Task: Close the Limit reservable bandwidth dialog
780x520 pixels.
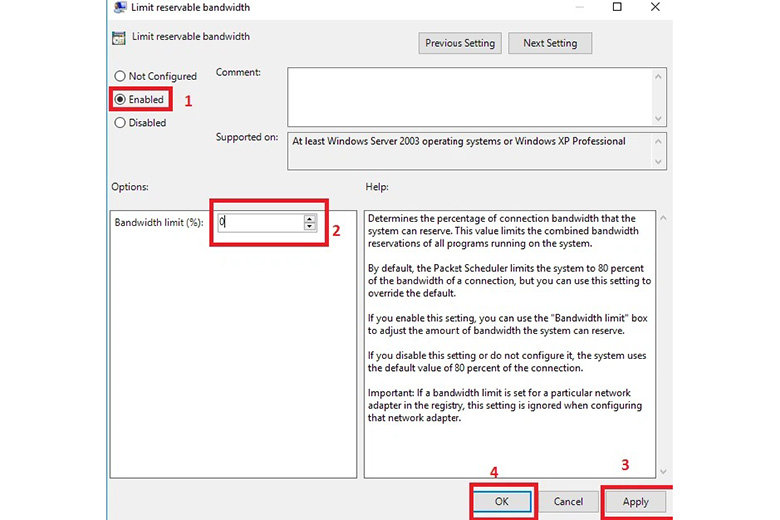Action: [x=656, y=8]
